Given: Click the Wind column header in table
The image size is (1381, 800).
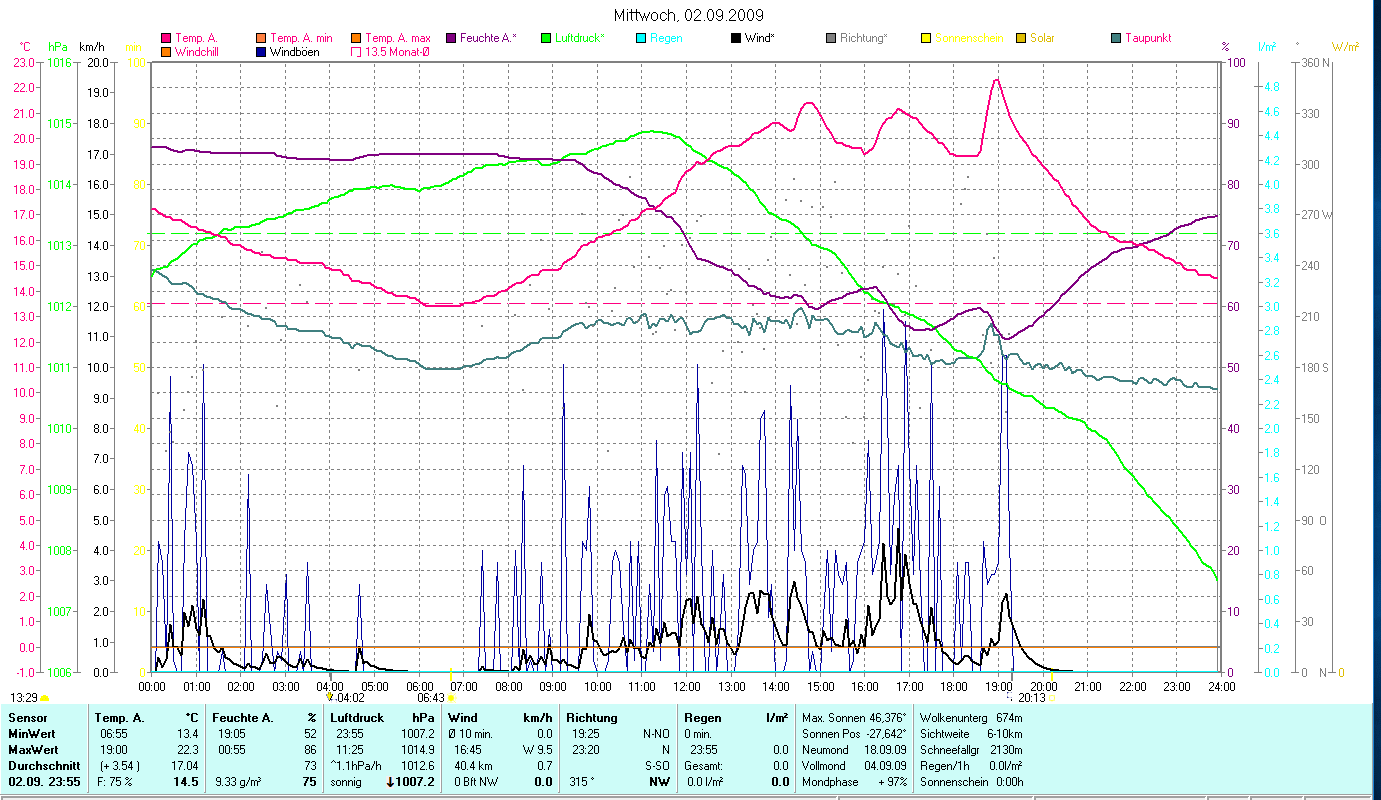Looking at the screenshot, I should pos(463,718).
